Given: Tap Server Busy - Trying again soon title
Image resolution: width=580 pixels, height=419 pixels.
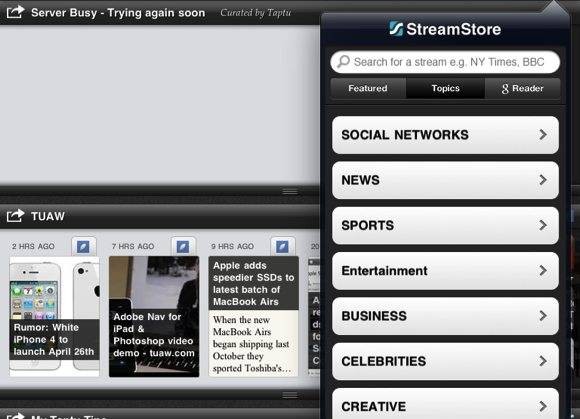Looking at the screenshot, I should 118,13.
